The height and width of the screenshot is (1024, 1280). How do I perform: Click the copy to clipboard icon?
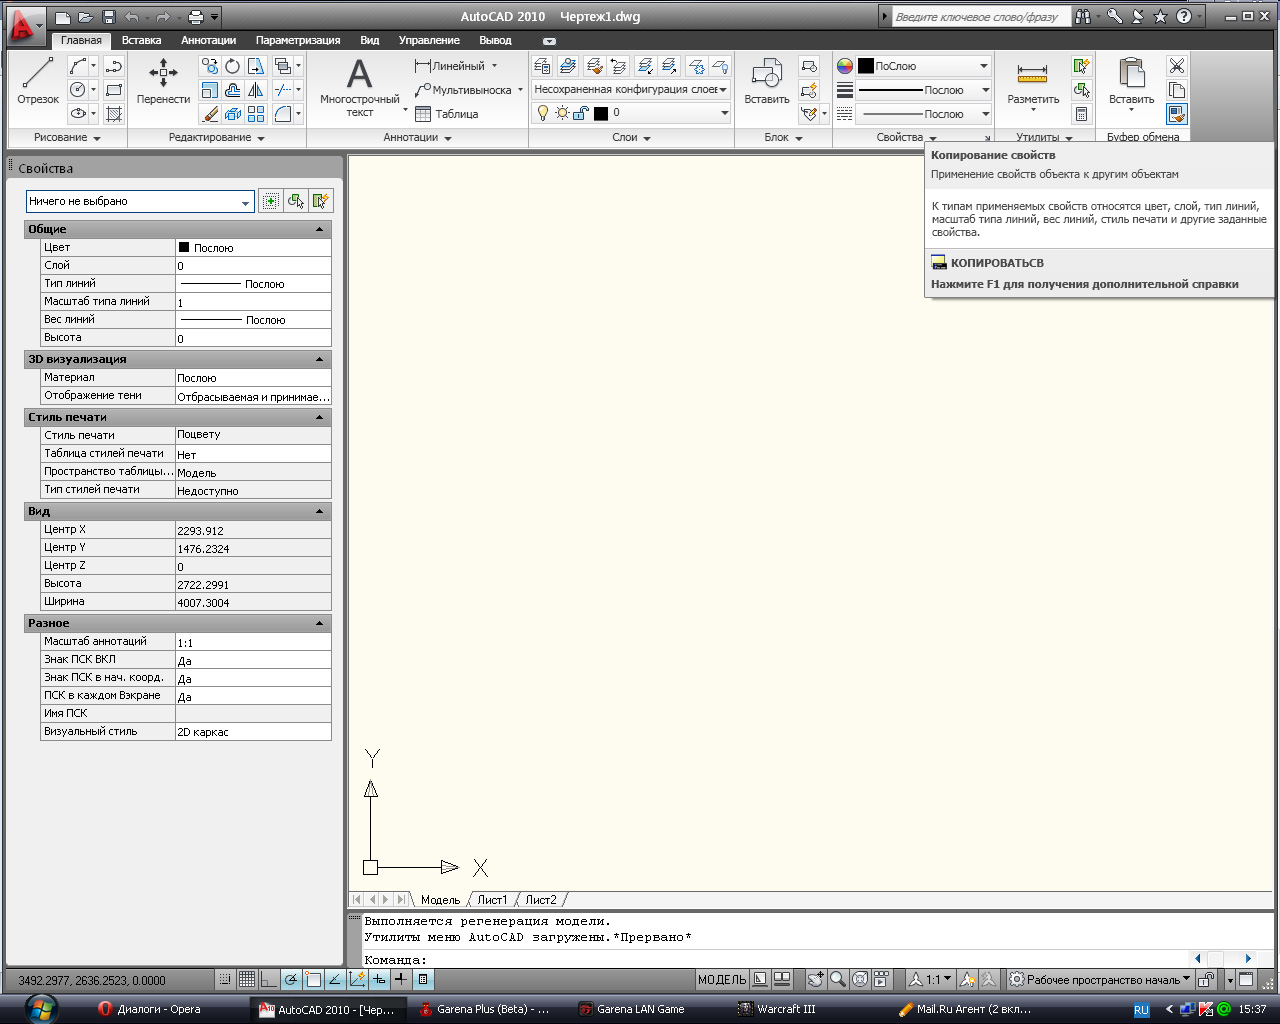point(1177,90)
